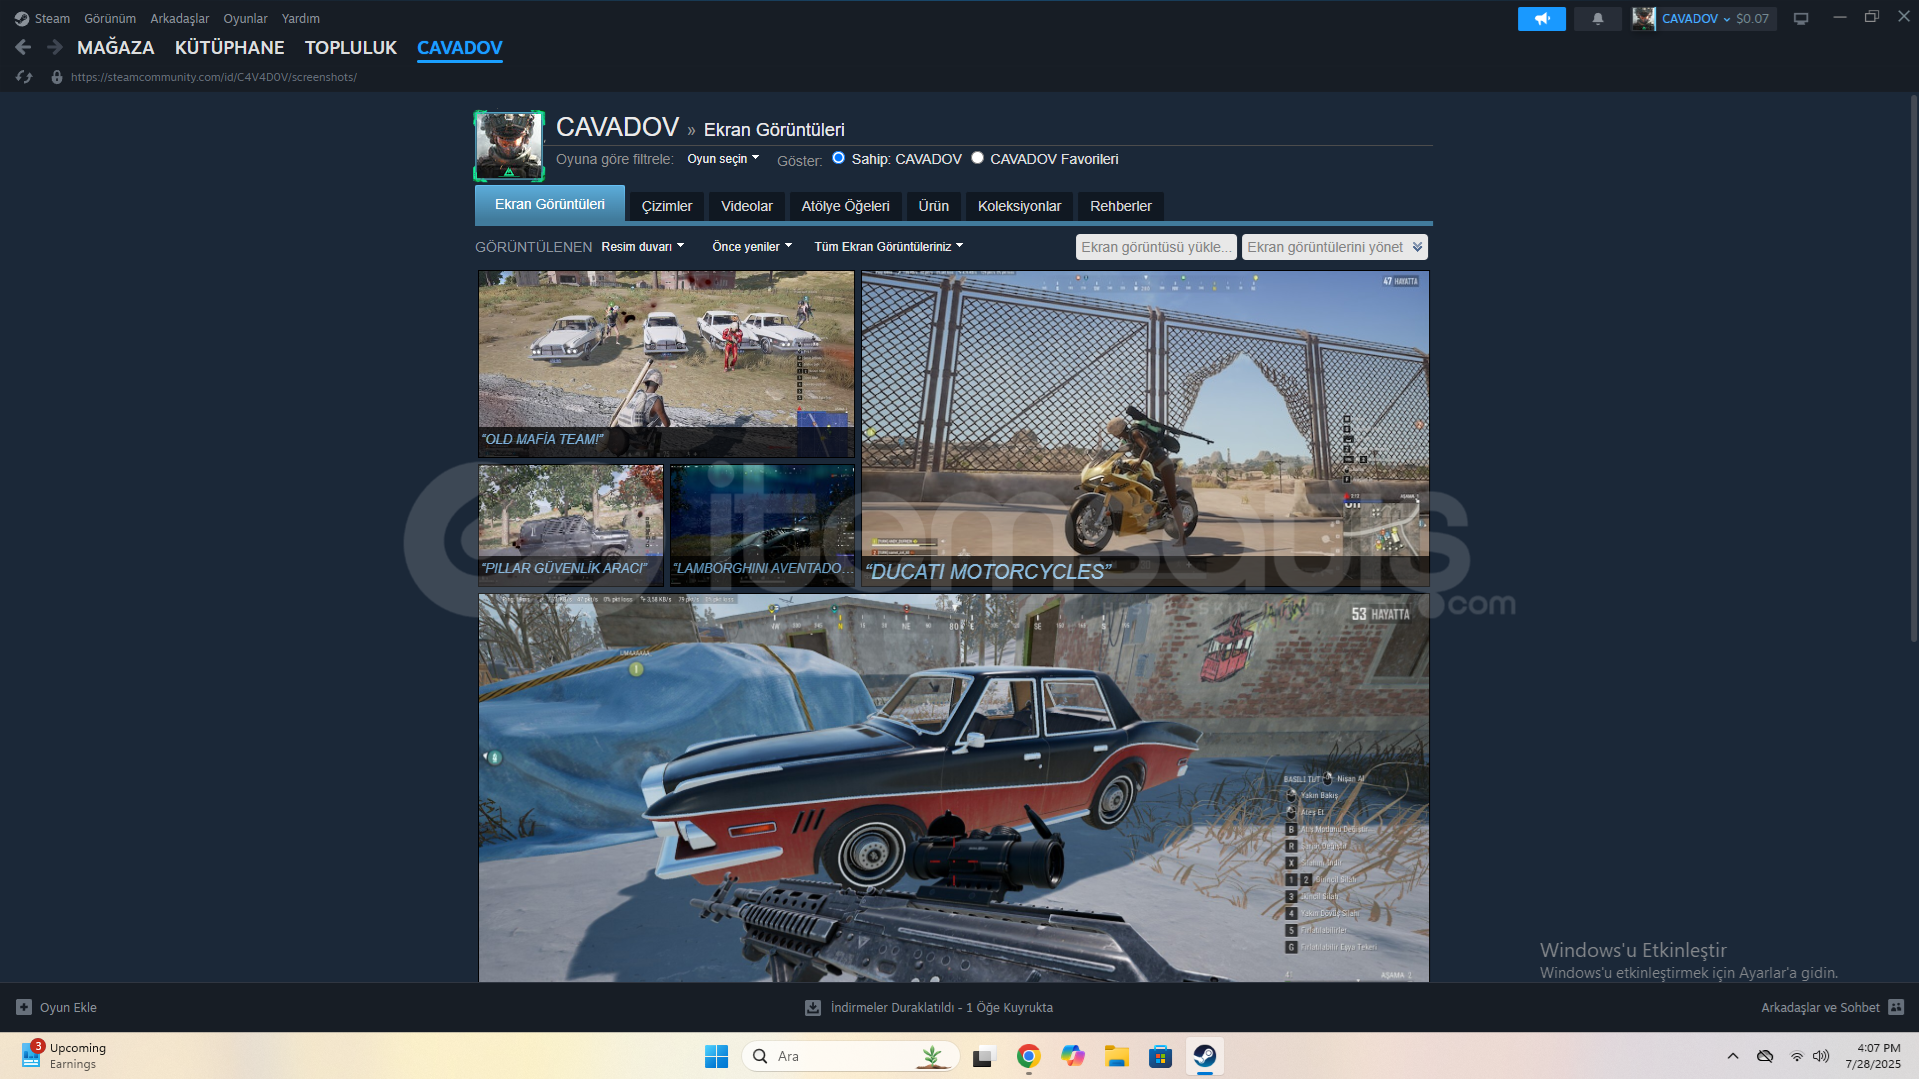Switch to the Videolar tab
The width and height of the screenshot is (1919, 1079).
[747, 206]
